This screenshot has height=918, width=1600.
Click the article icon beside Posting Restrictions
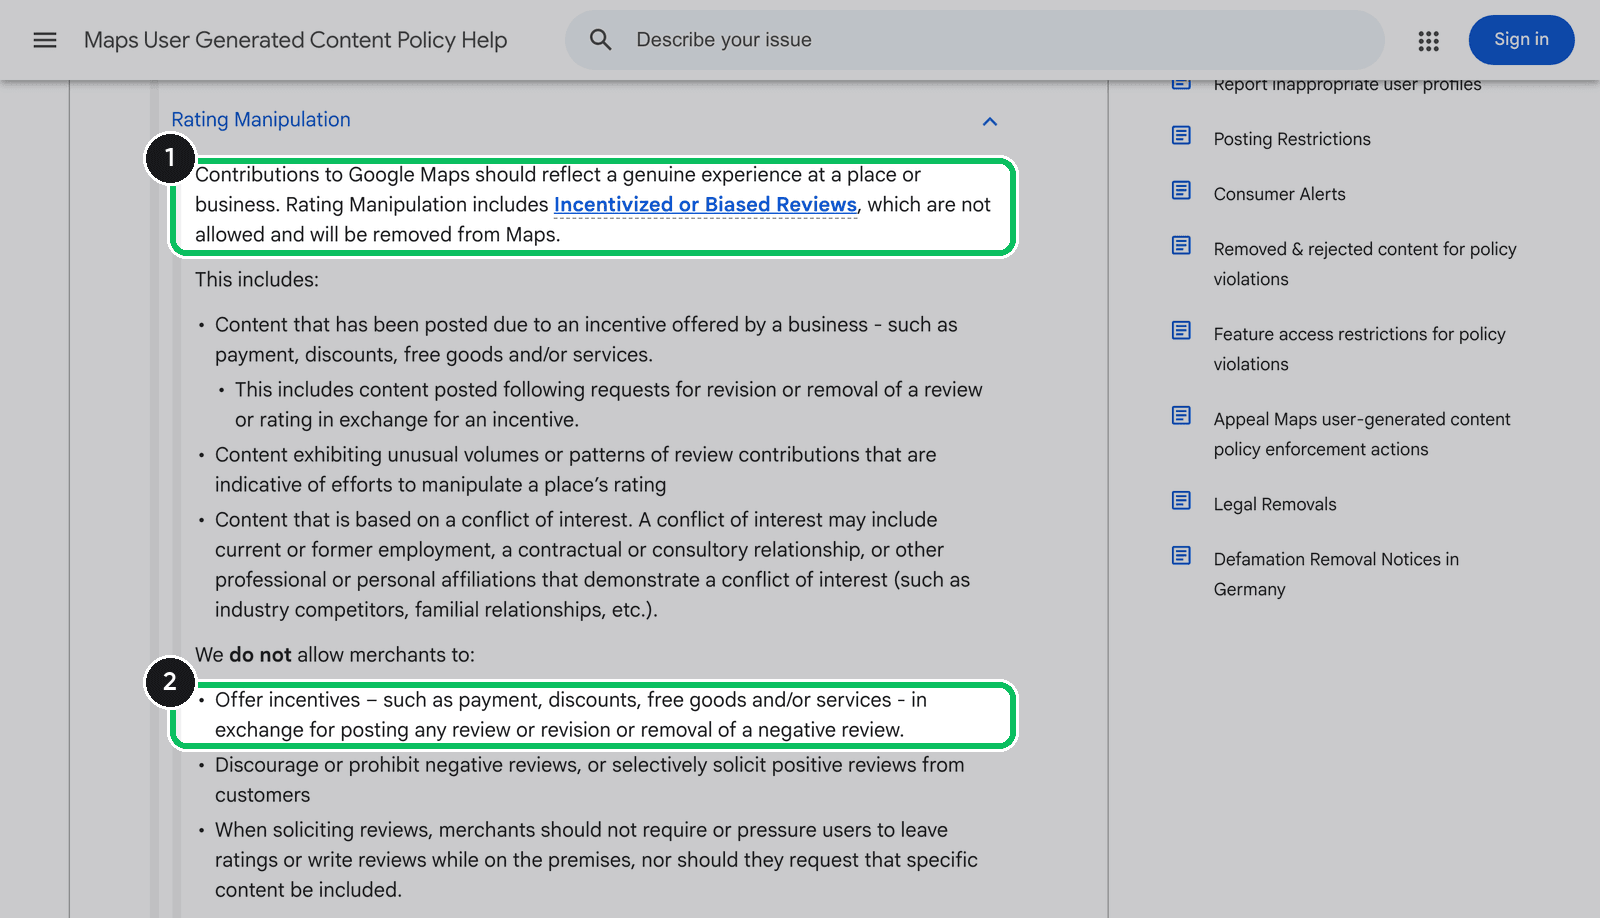(x=1181, y=135)
